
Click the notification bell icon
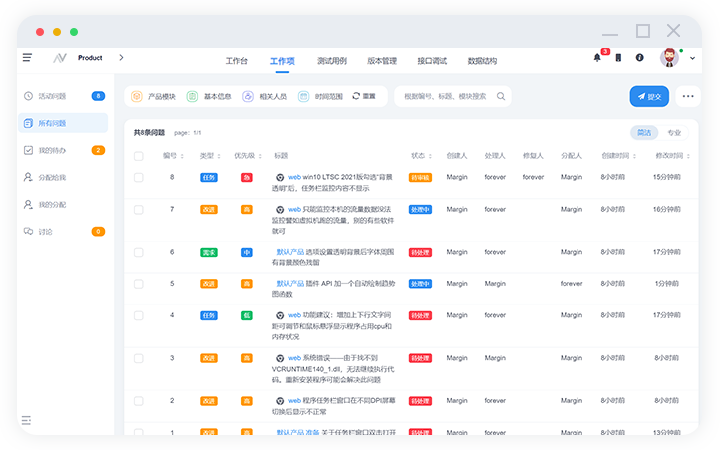tap(597, 58)
